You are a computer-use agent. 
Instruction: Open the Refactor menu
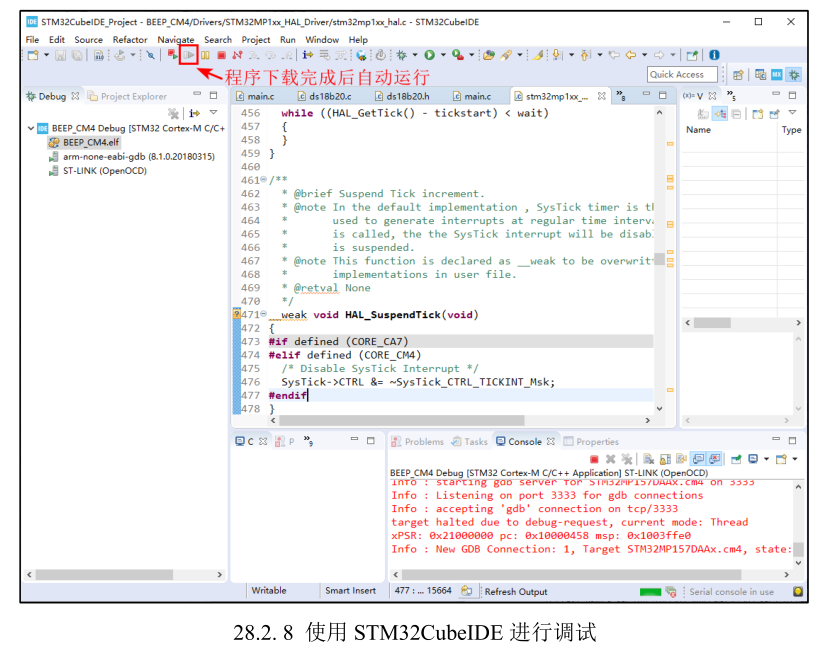(129, 39)
